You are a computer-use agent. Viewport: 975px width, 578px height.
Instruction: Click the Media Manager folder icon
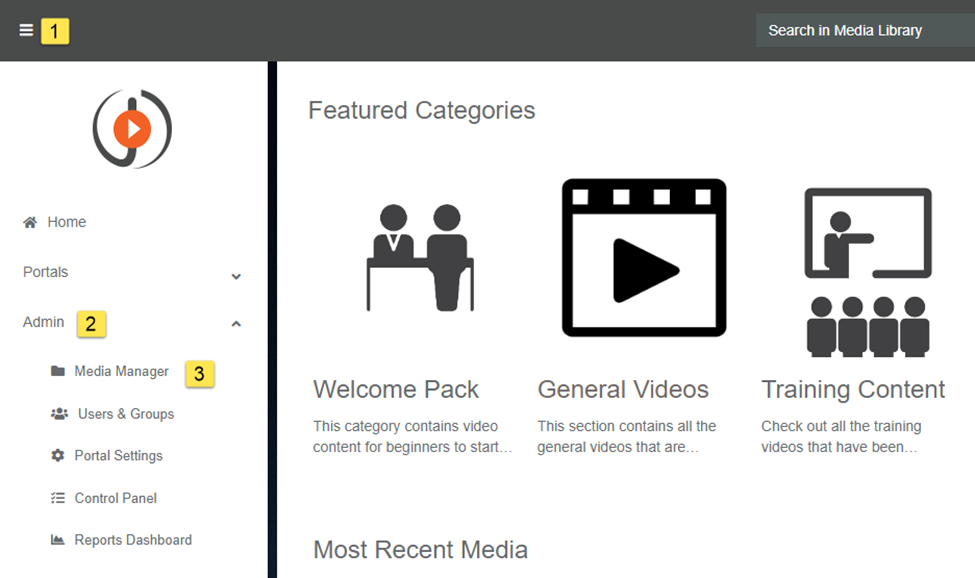(58, 371)
